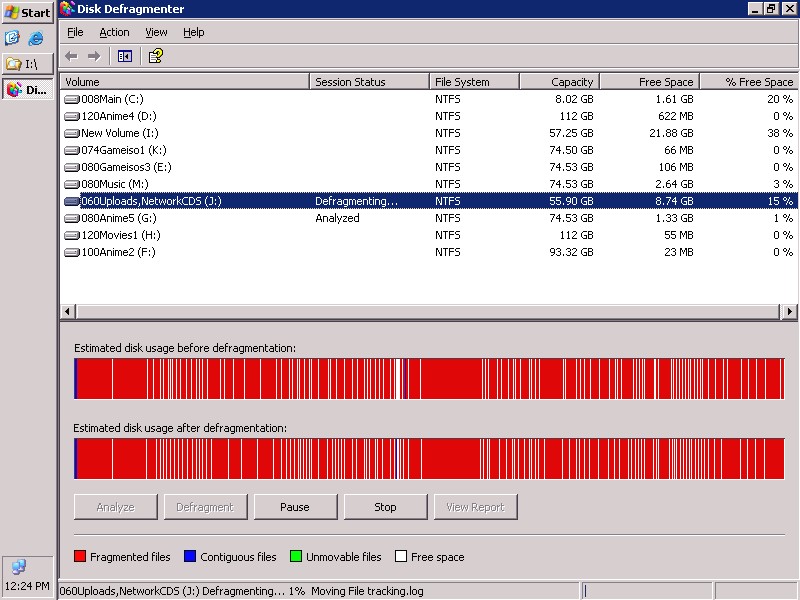Sort by the Free Space column header

[x=649, y=82]
